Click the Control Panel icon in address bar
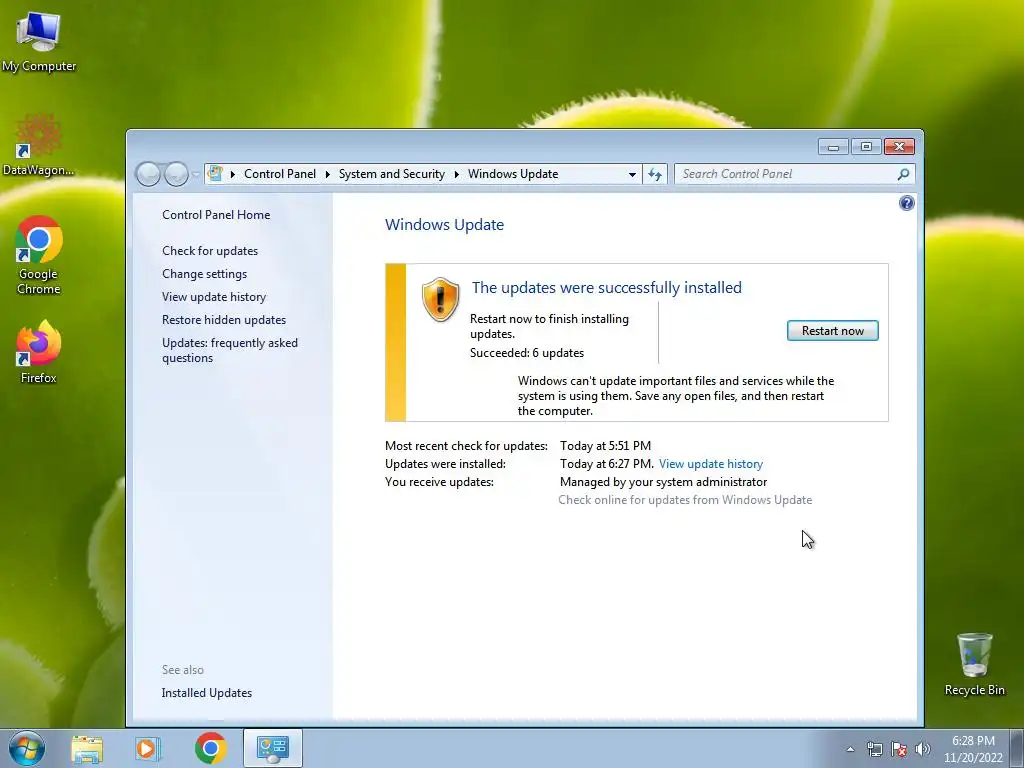 click(x=215, y=174)
